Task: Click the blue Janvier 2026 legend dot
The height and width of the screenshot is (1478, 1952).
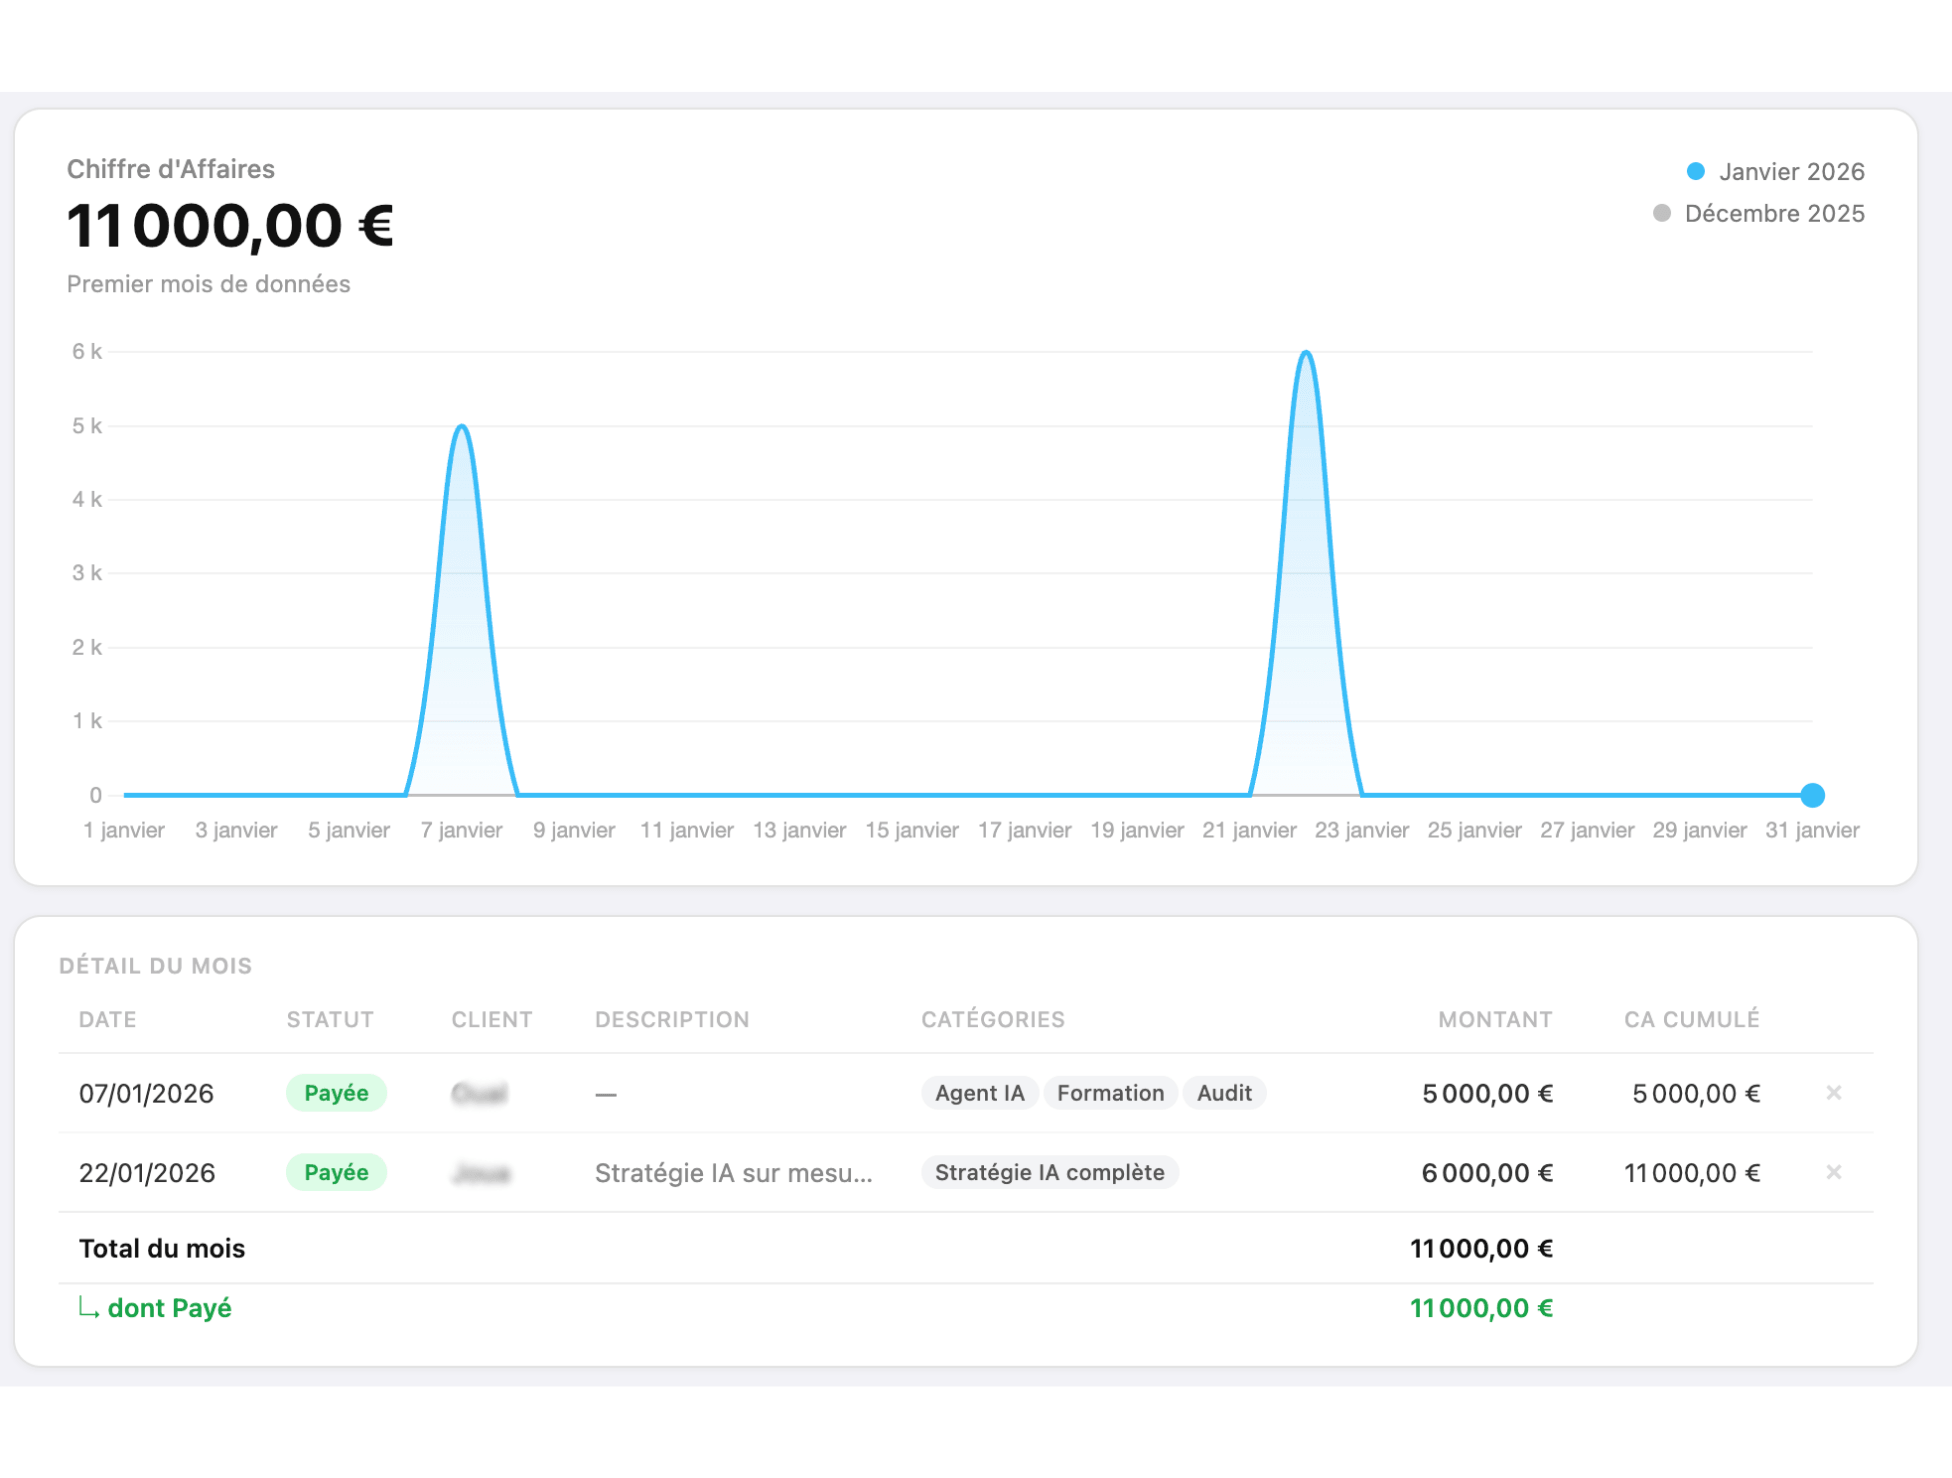Action: (x=1695, y=171)
